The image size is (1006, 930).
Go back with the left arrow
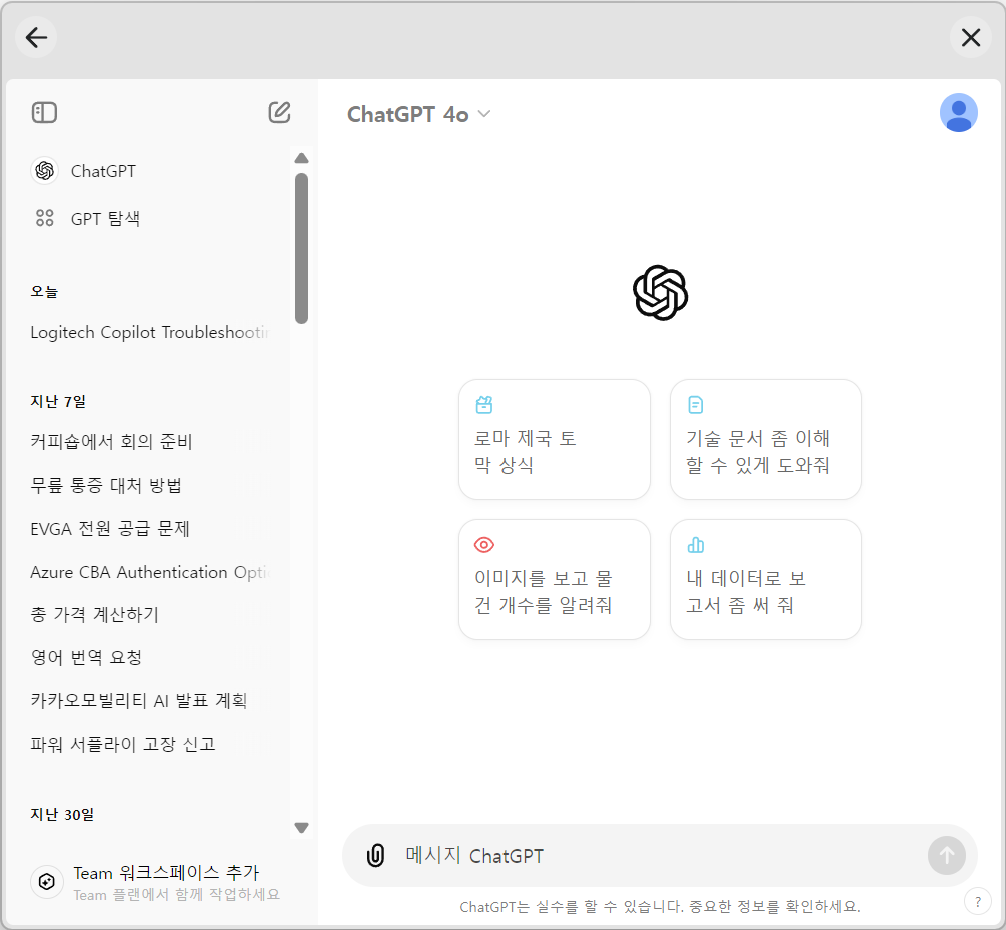(36, 37)
